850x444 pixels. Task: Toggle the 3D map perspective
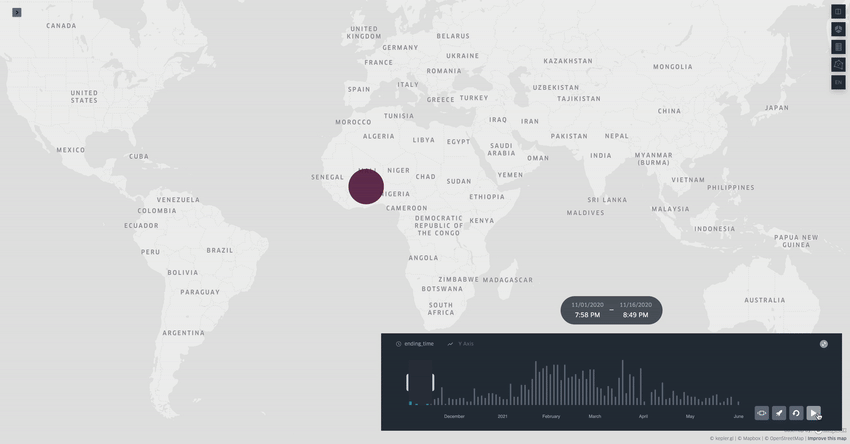coord(838,29)
